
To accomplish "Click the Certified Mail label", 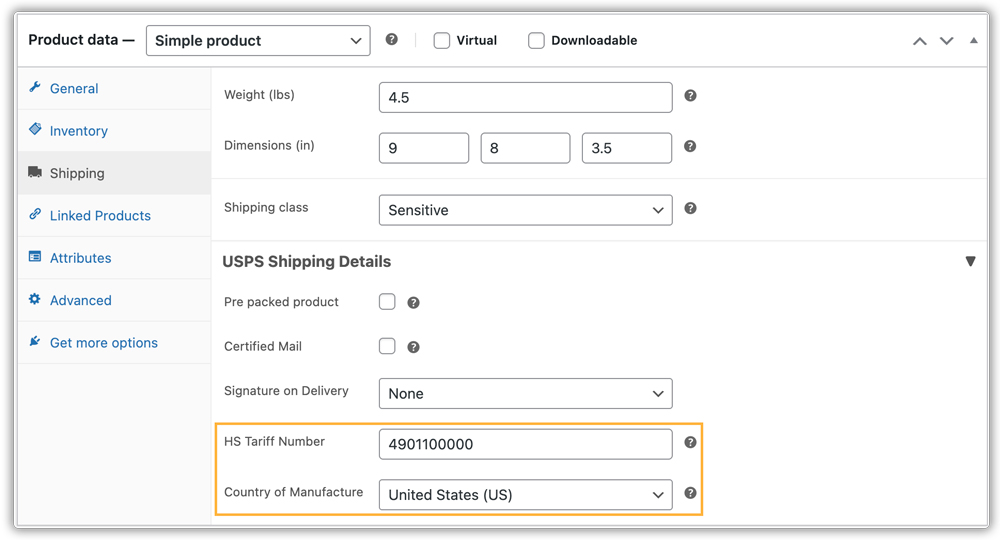I will coord(263,346).
